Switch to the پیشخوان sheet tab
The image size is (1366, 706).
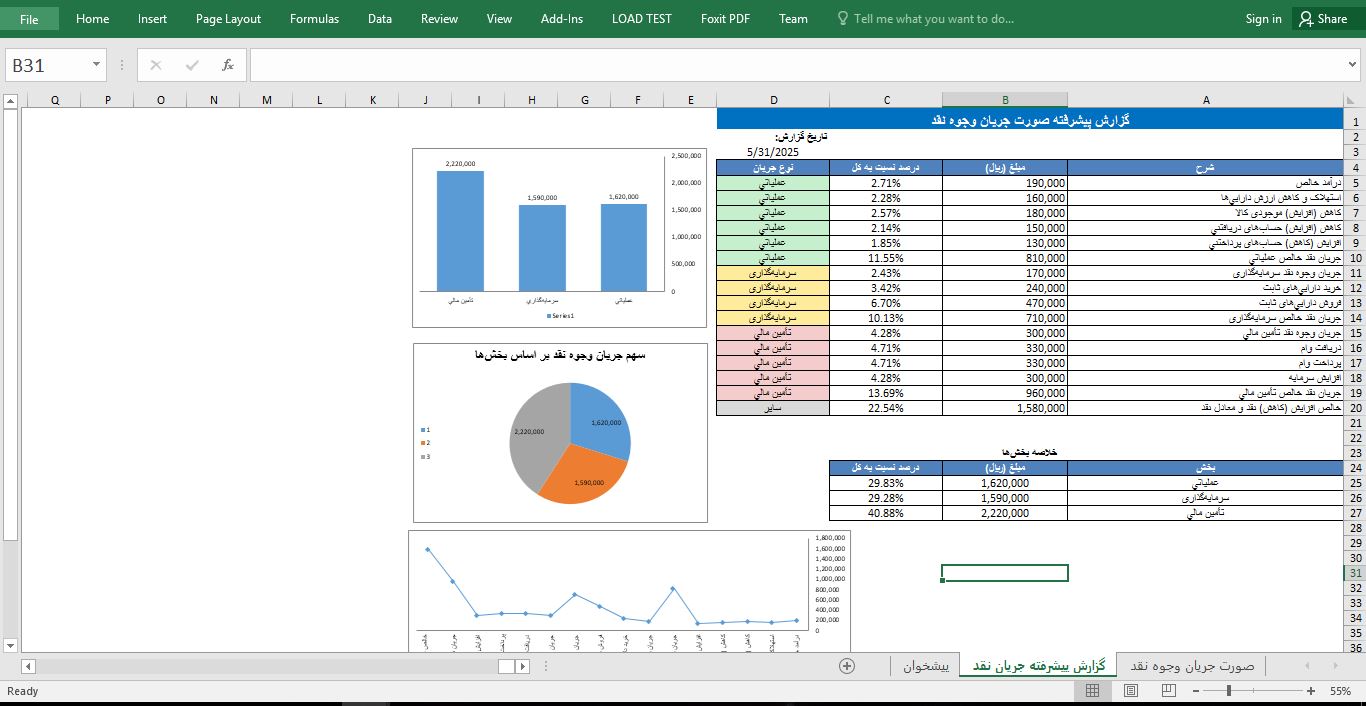pos(925,666)
